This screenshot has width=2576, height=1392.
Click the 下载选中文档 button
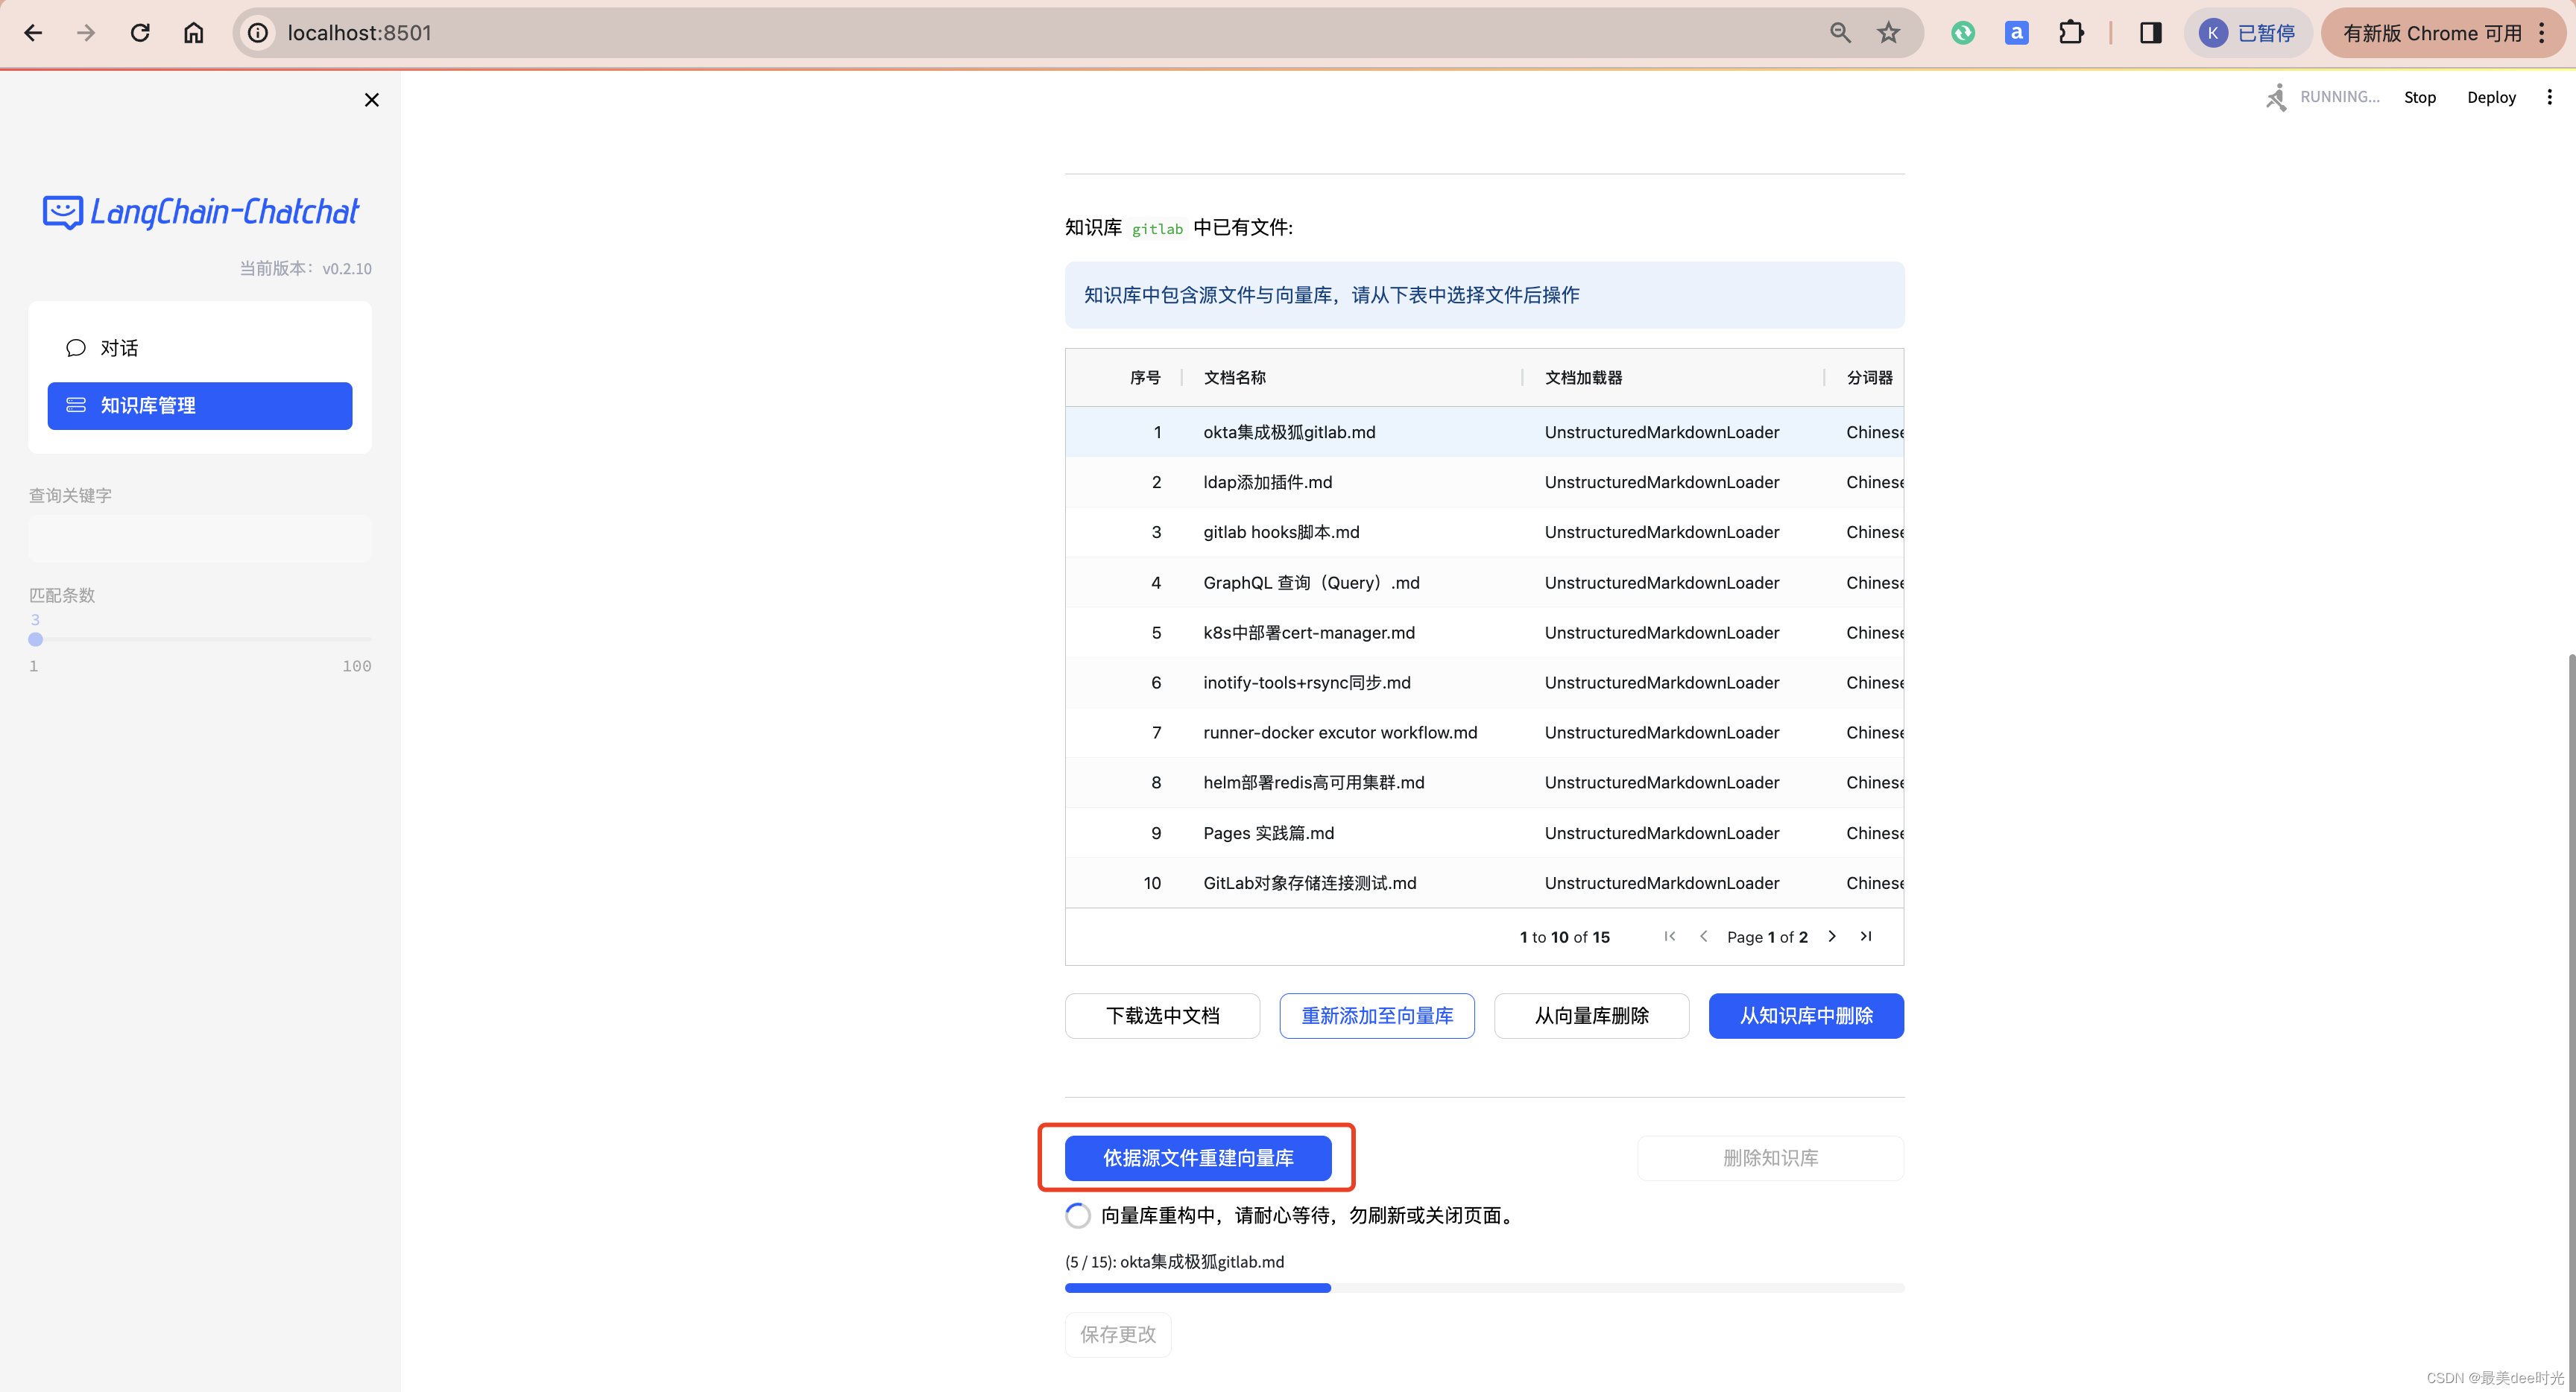click(1162, 1016)
